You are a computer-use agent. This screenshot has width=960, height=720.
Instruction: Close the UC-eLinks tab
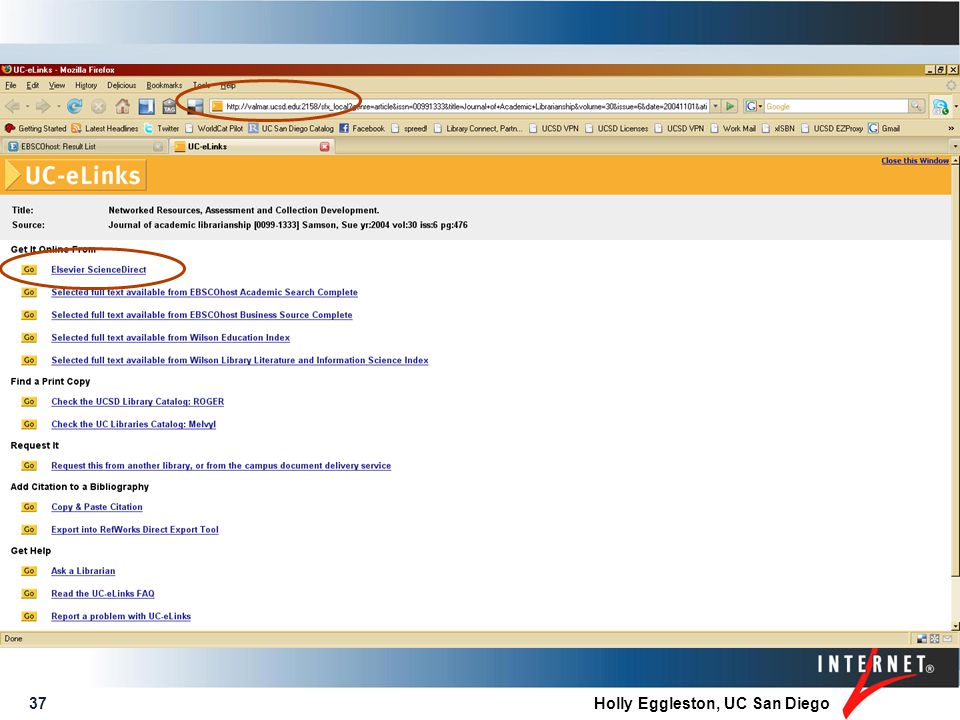pos(324,146)
